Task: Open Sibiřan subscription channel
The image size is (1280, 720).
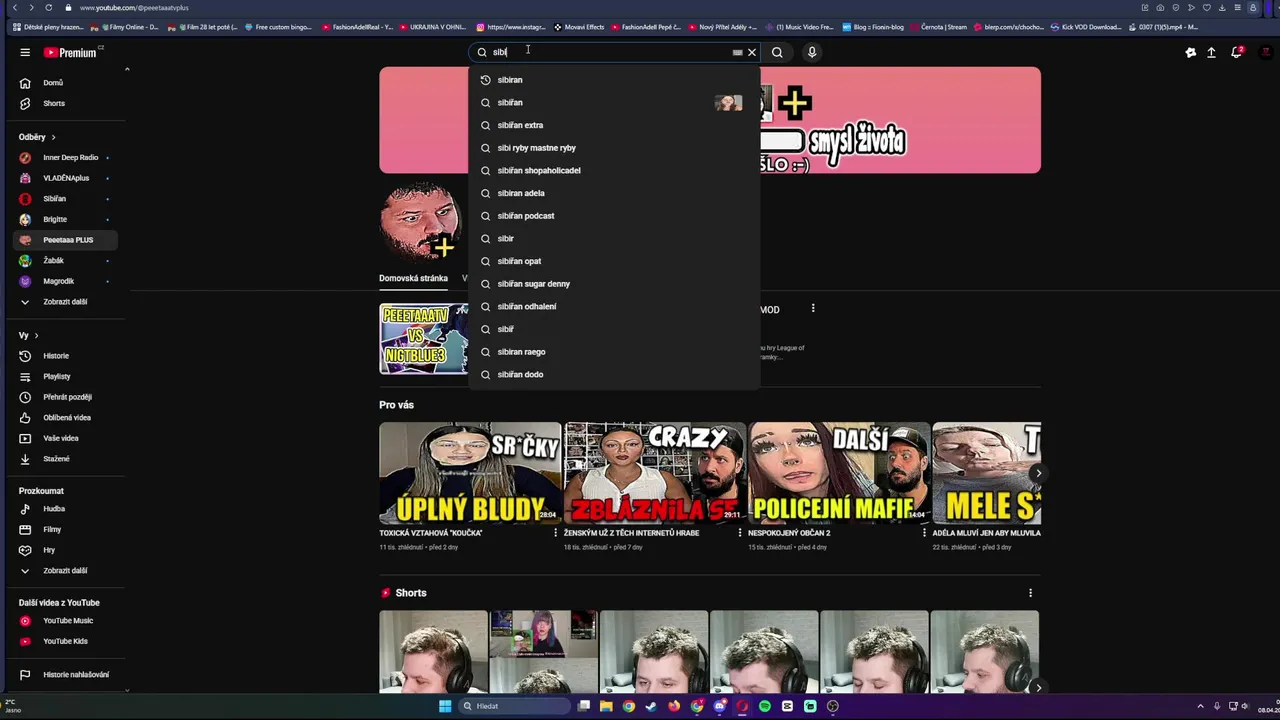Action: coord(66,199)
